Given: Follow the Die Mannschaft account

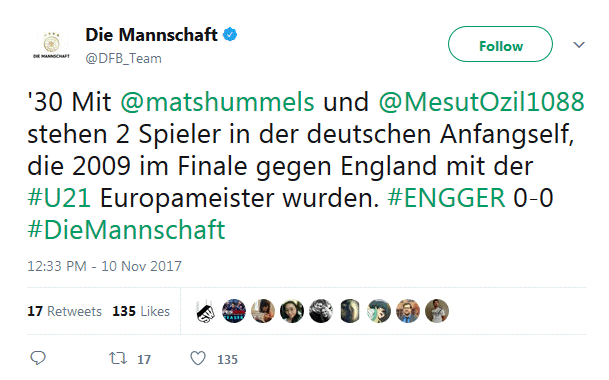Looking at the screenshot, I should pos(500,44).
